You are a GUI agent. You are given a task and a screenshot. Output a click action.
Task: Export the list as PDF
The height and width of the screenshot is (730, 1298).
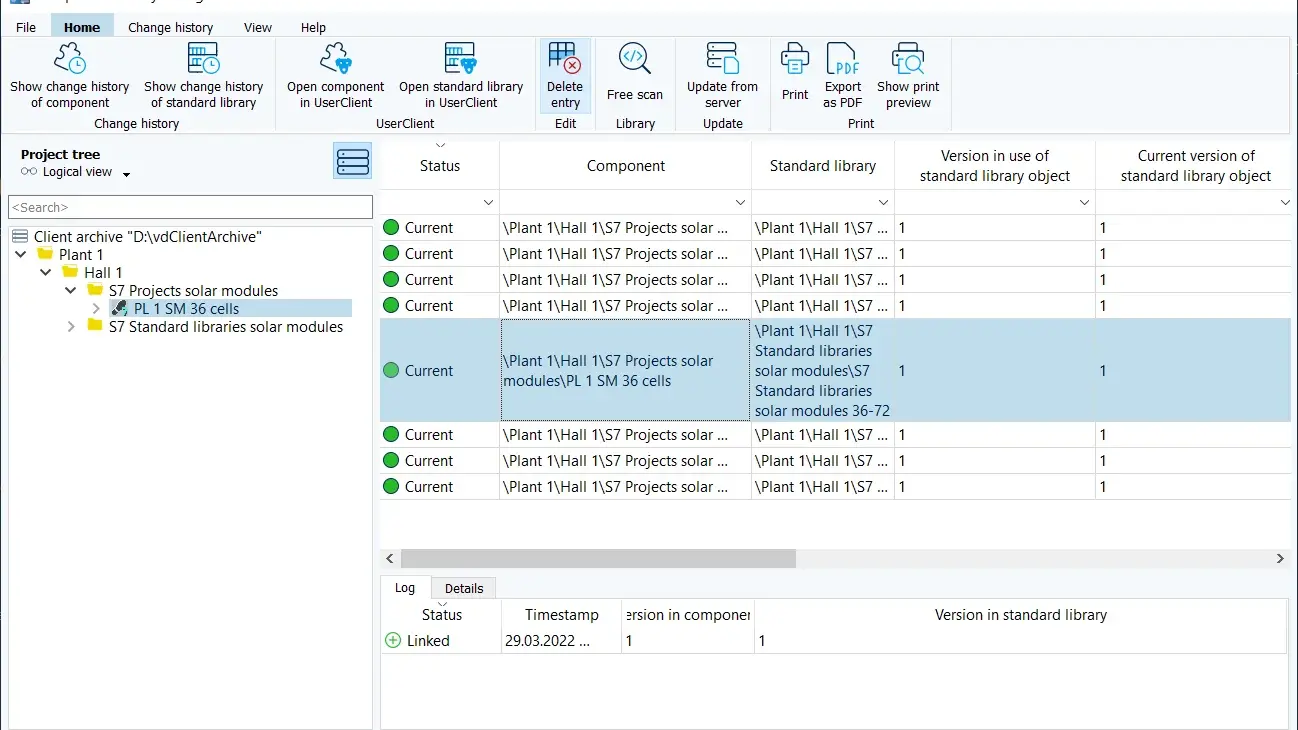point(843,76)
